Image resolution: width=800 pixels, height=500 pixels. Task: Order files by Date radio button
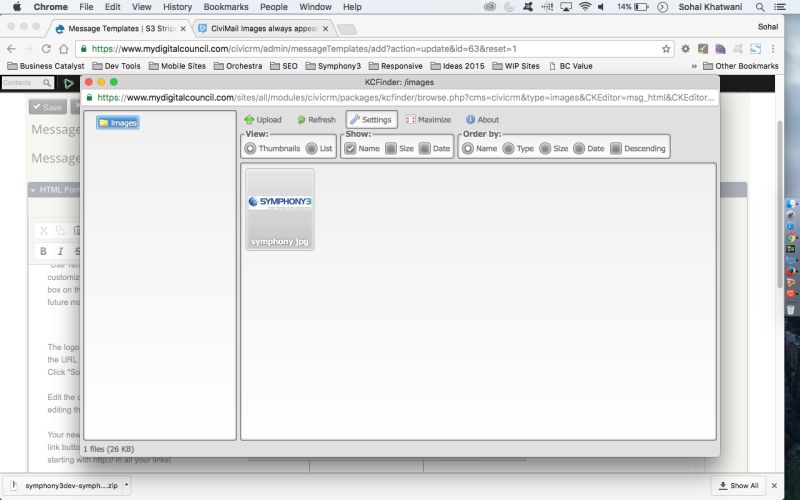click(579, 148)
